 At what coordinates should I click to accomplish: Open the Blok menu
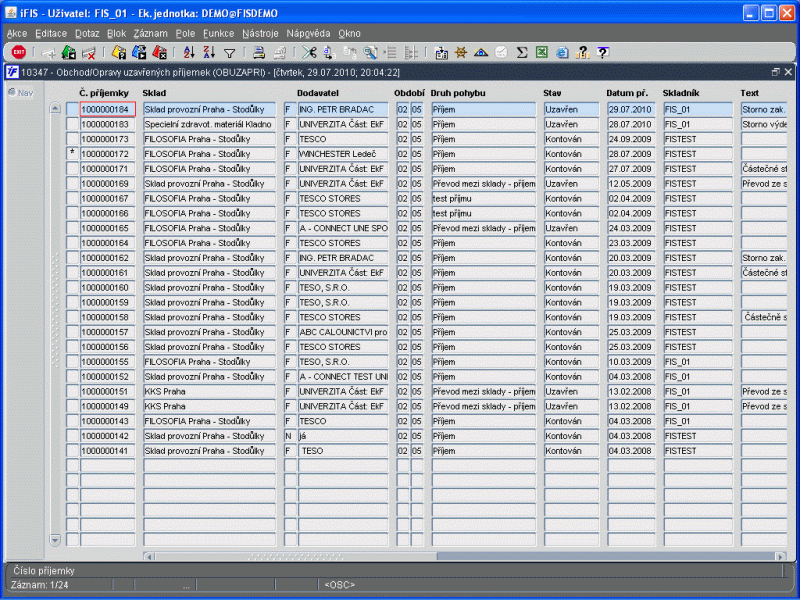[x=116, y=34]
